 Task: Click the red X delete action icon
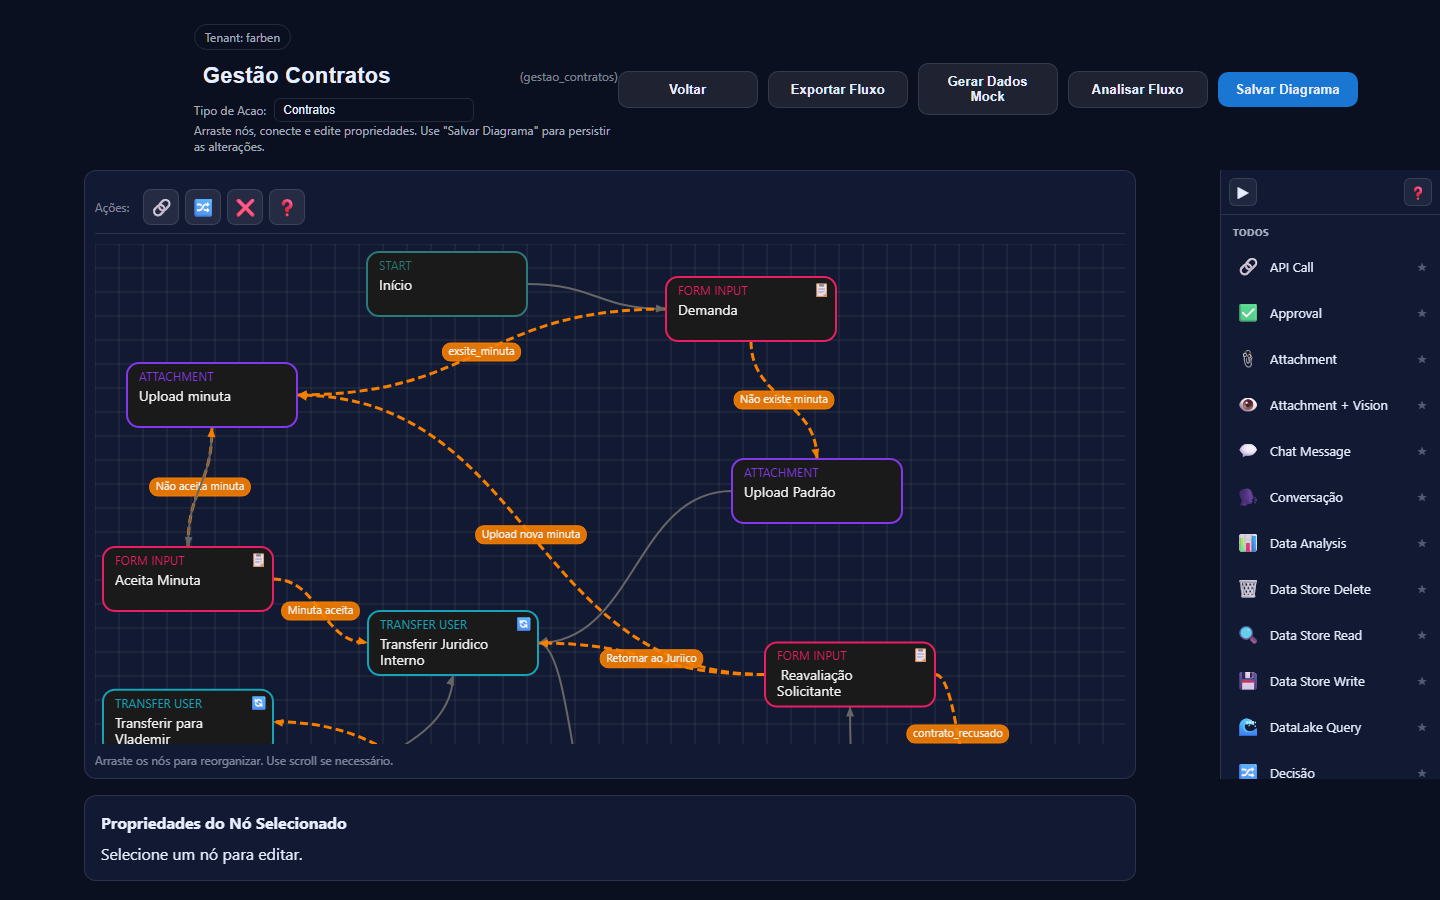coord(245,207)
